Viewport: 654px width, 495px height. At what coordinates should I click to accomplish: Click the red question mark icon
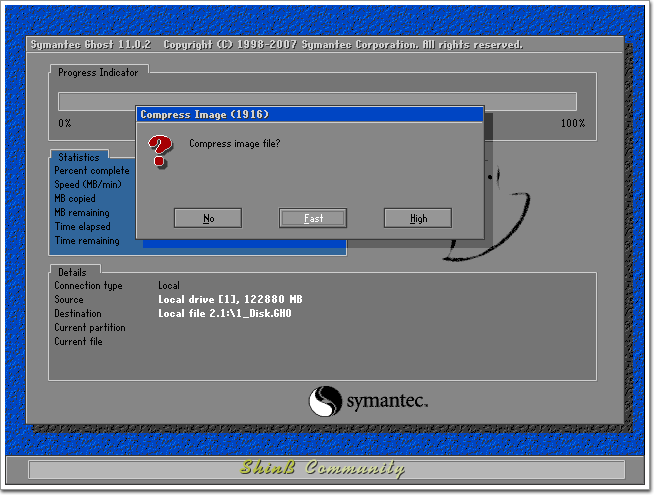(160, 151)
